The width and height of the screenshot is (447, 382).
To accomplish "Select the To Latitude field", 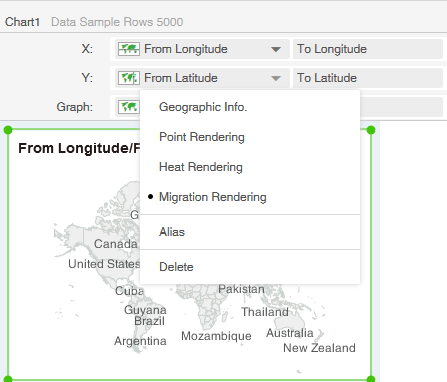I will click(368, 78).
